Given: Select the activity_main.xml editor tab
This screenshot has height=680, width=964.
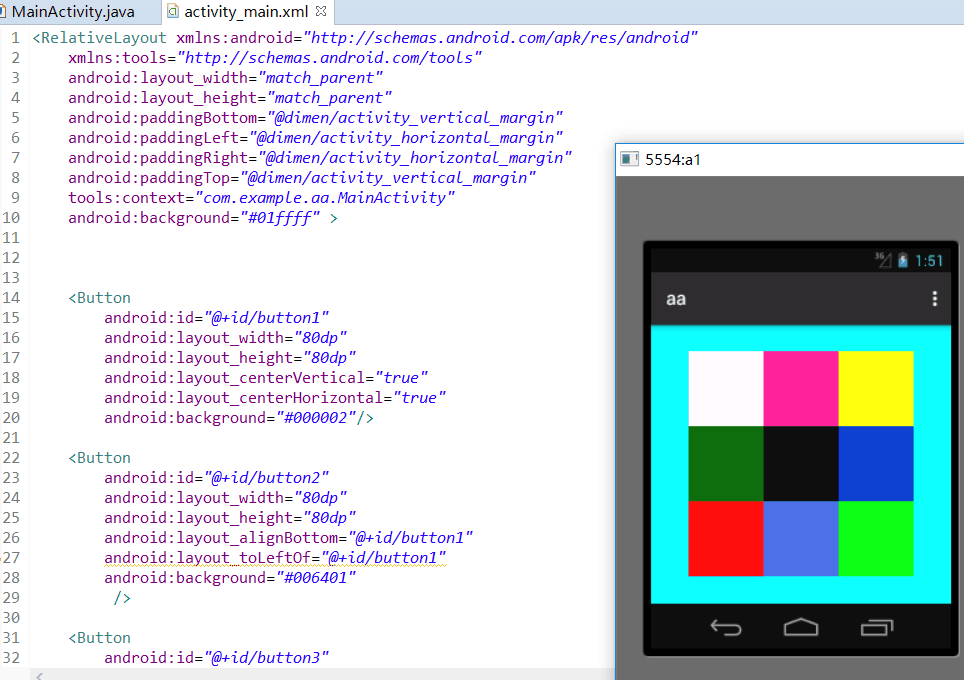Looking at the screenshot, I should pyautogui.click(x=246, y=12).
